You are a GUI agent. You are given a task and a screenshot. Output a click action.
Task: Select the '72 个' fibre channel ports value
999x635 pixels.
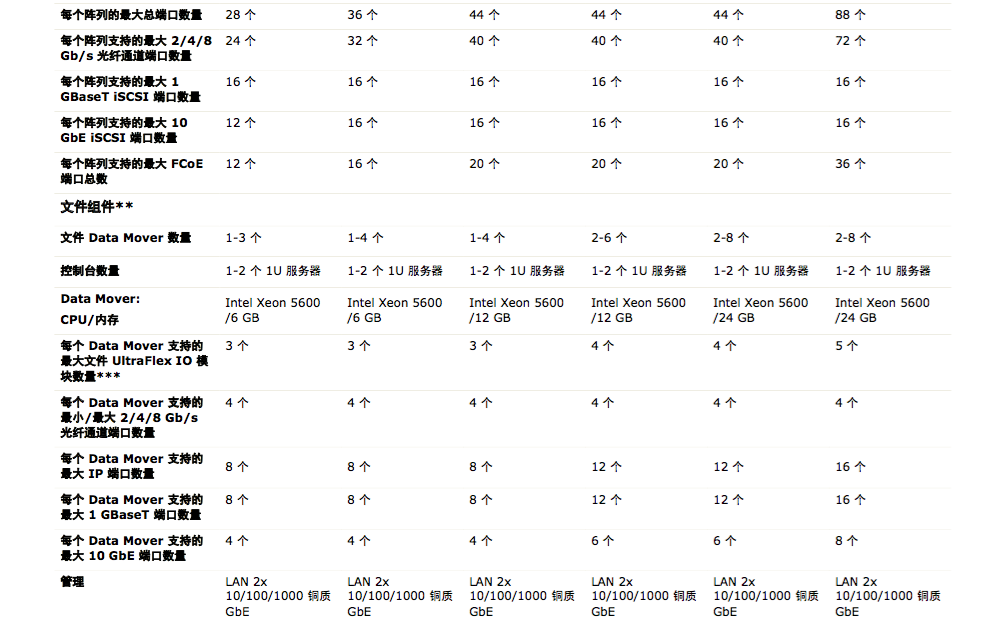850,41
